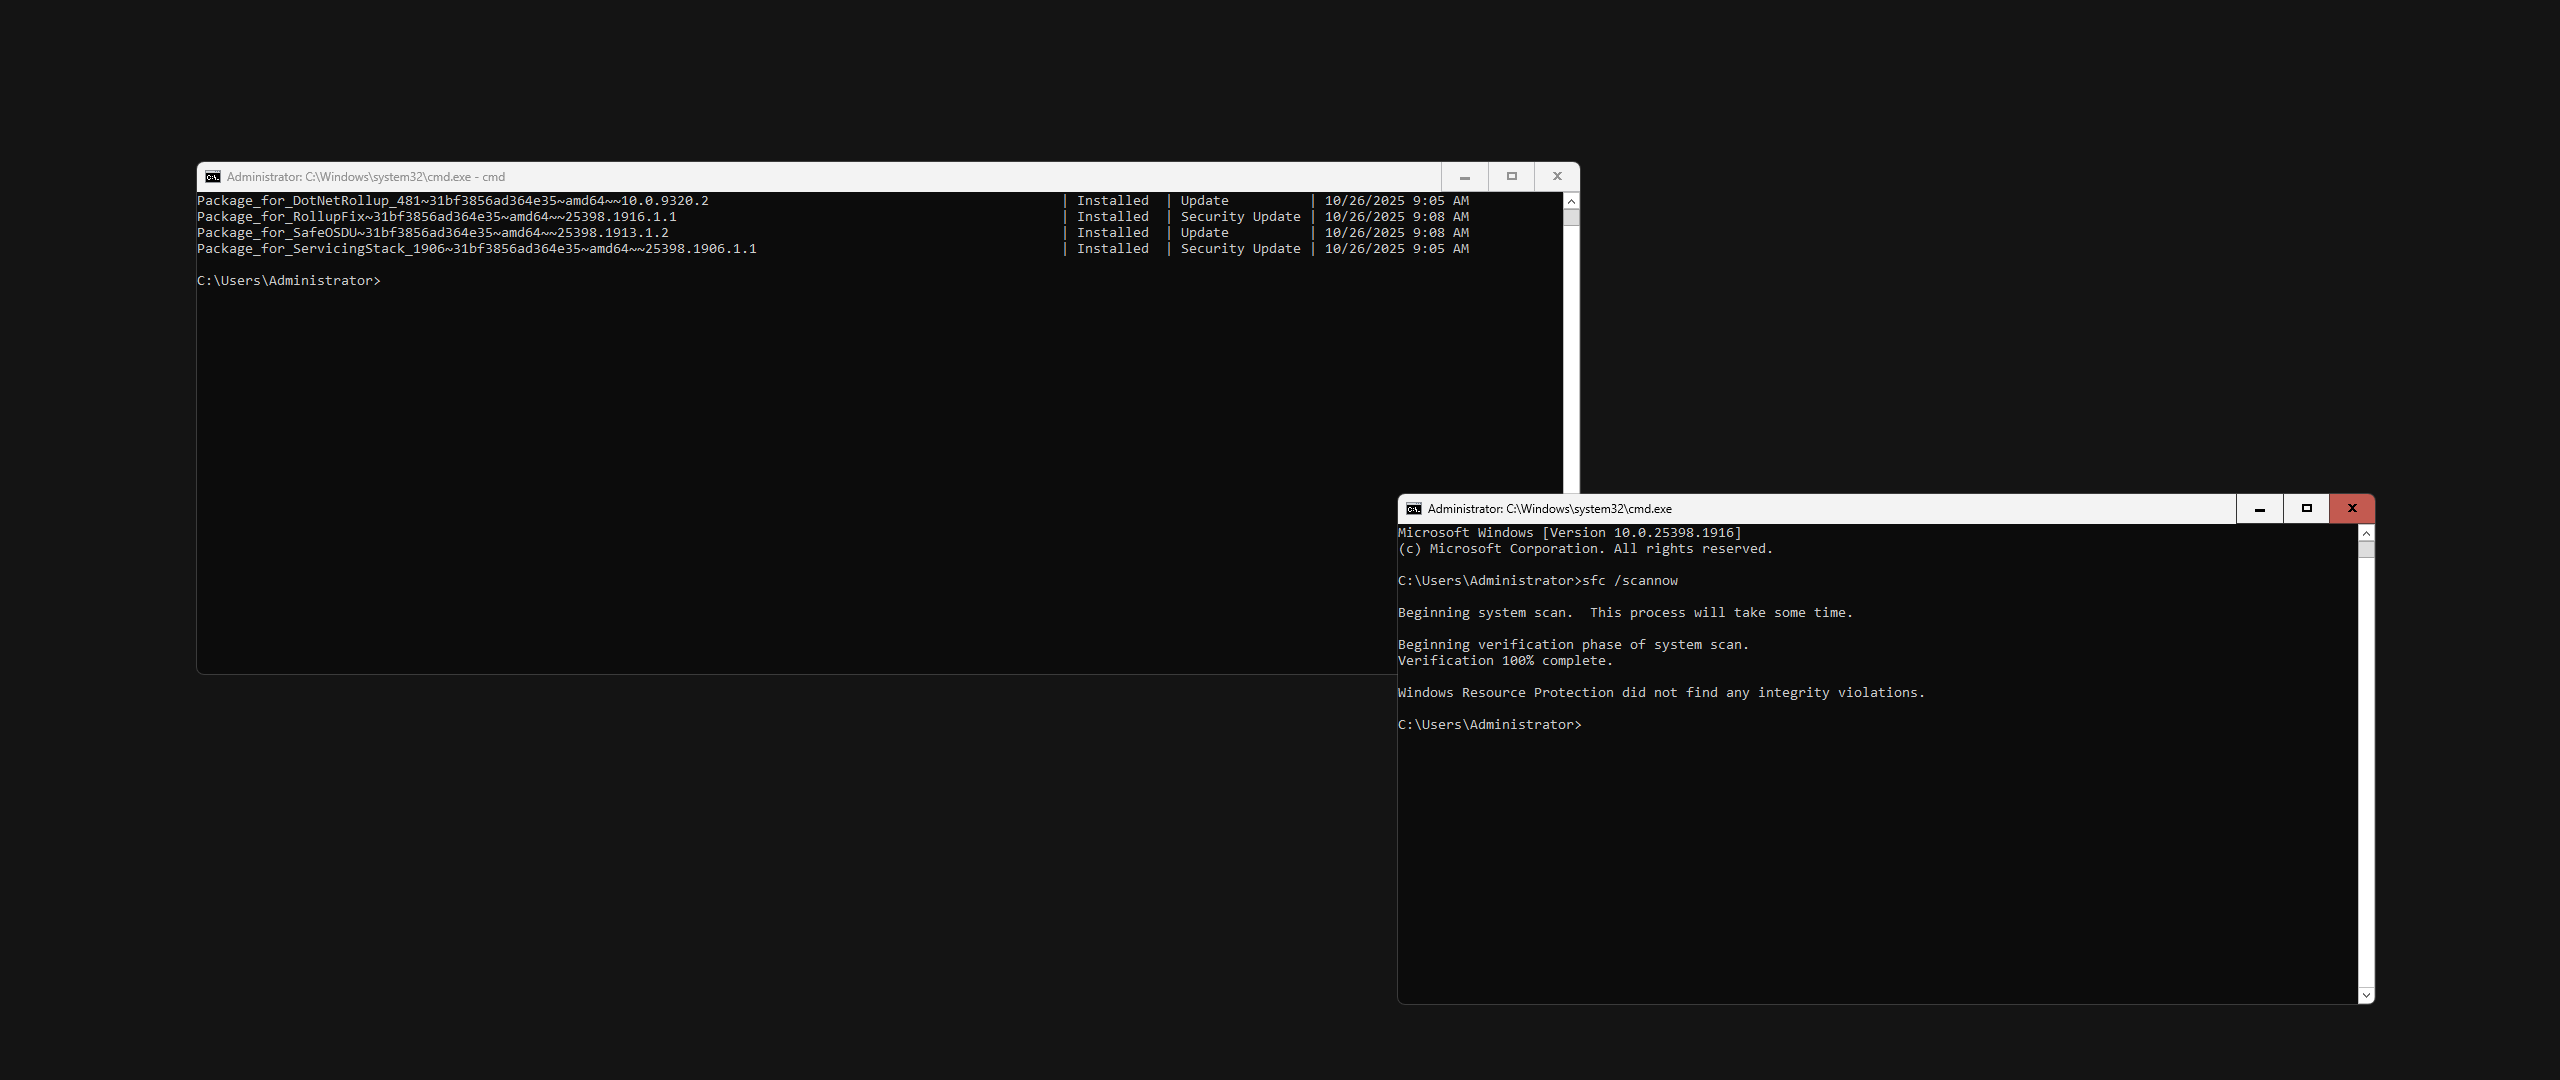Viewport: 2560px width, 1080px height.
Task: Maximize the 'cmd.exe - cmd' package list window
Action: pos(1512,177)
